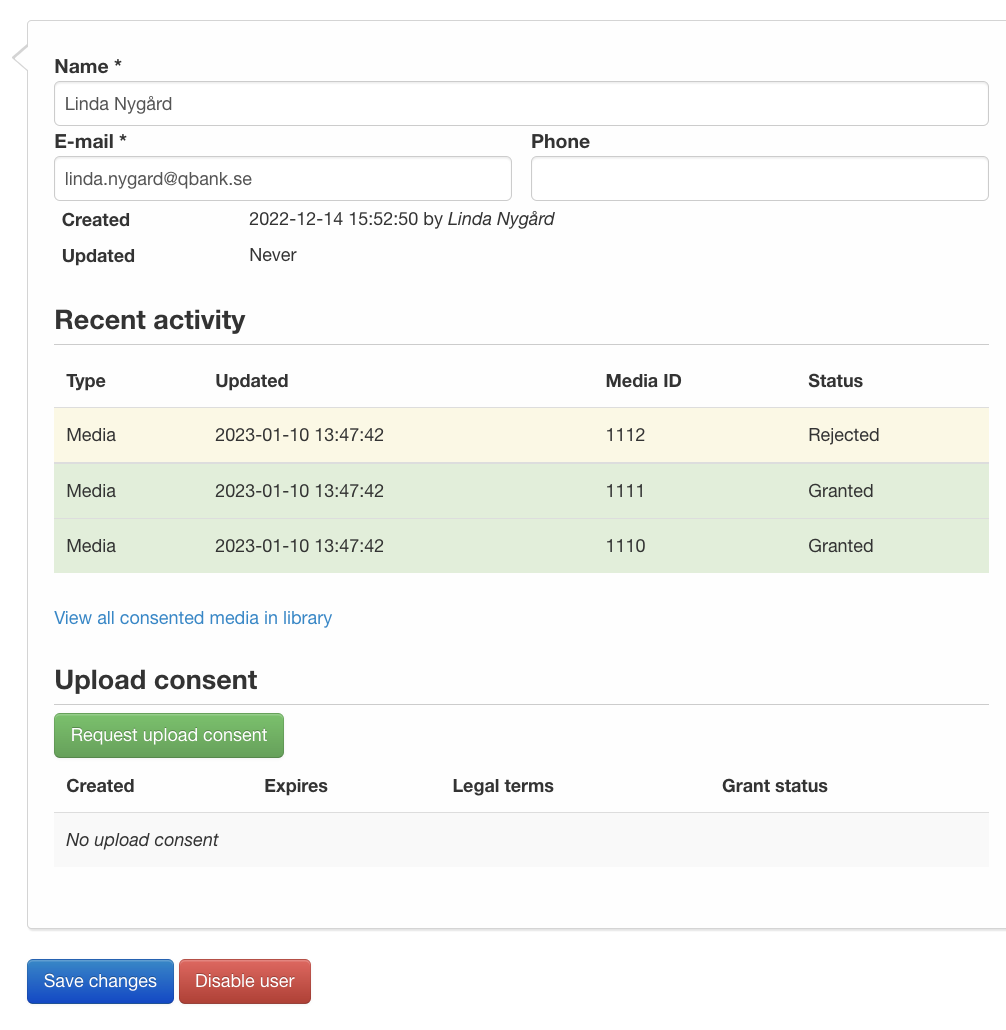1006x1030 pixels.
Task: Click Request upload consent
Action: coord(168,735)
